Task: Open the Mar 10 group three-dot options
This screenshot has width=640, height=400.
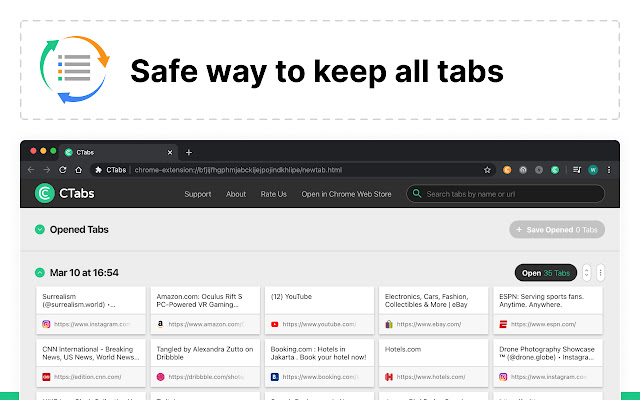Action: tap(600, 273)
